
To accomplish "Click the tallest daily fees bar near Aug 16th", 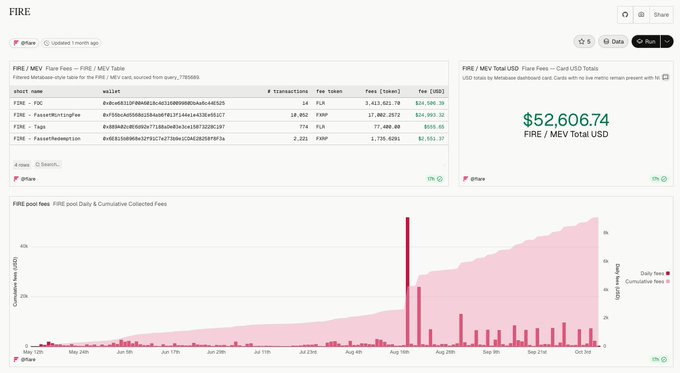I will point(408,281).
